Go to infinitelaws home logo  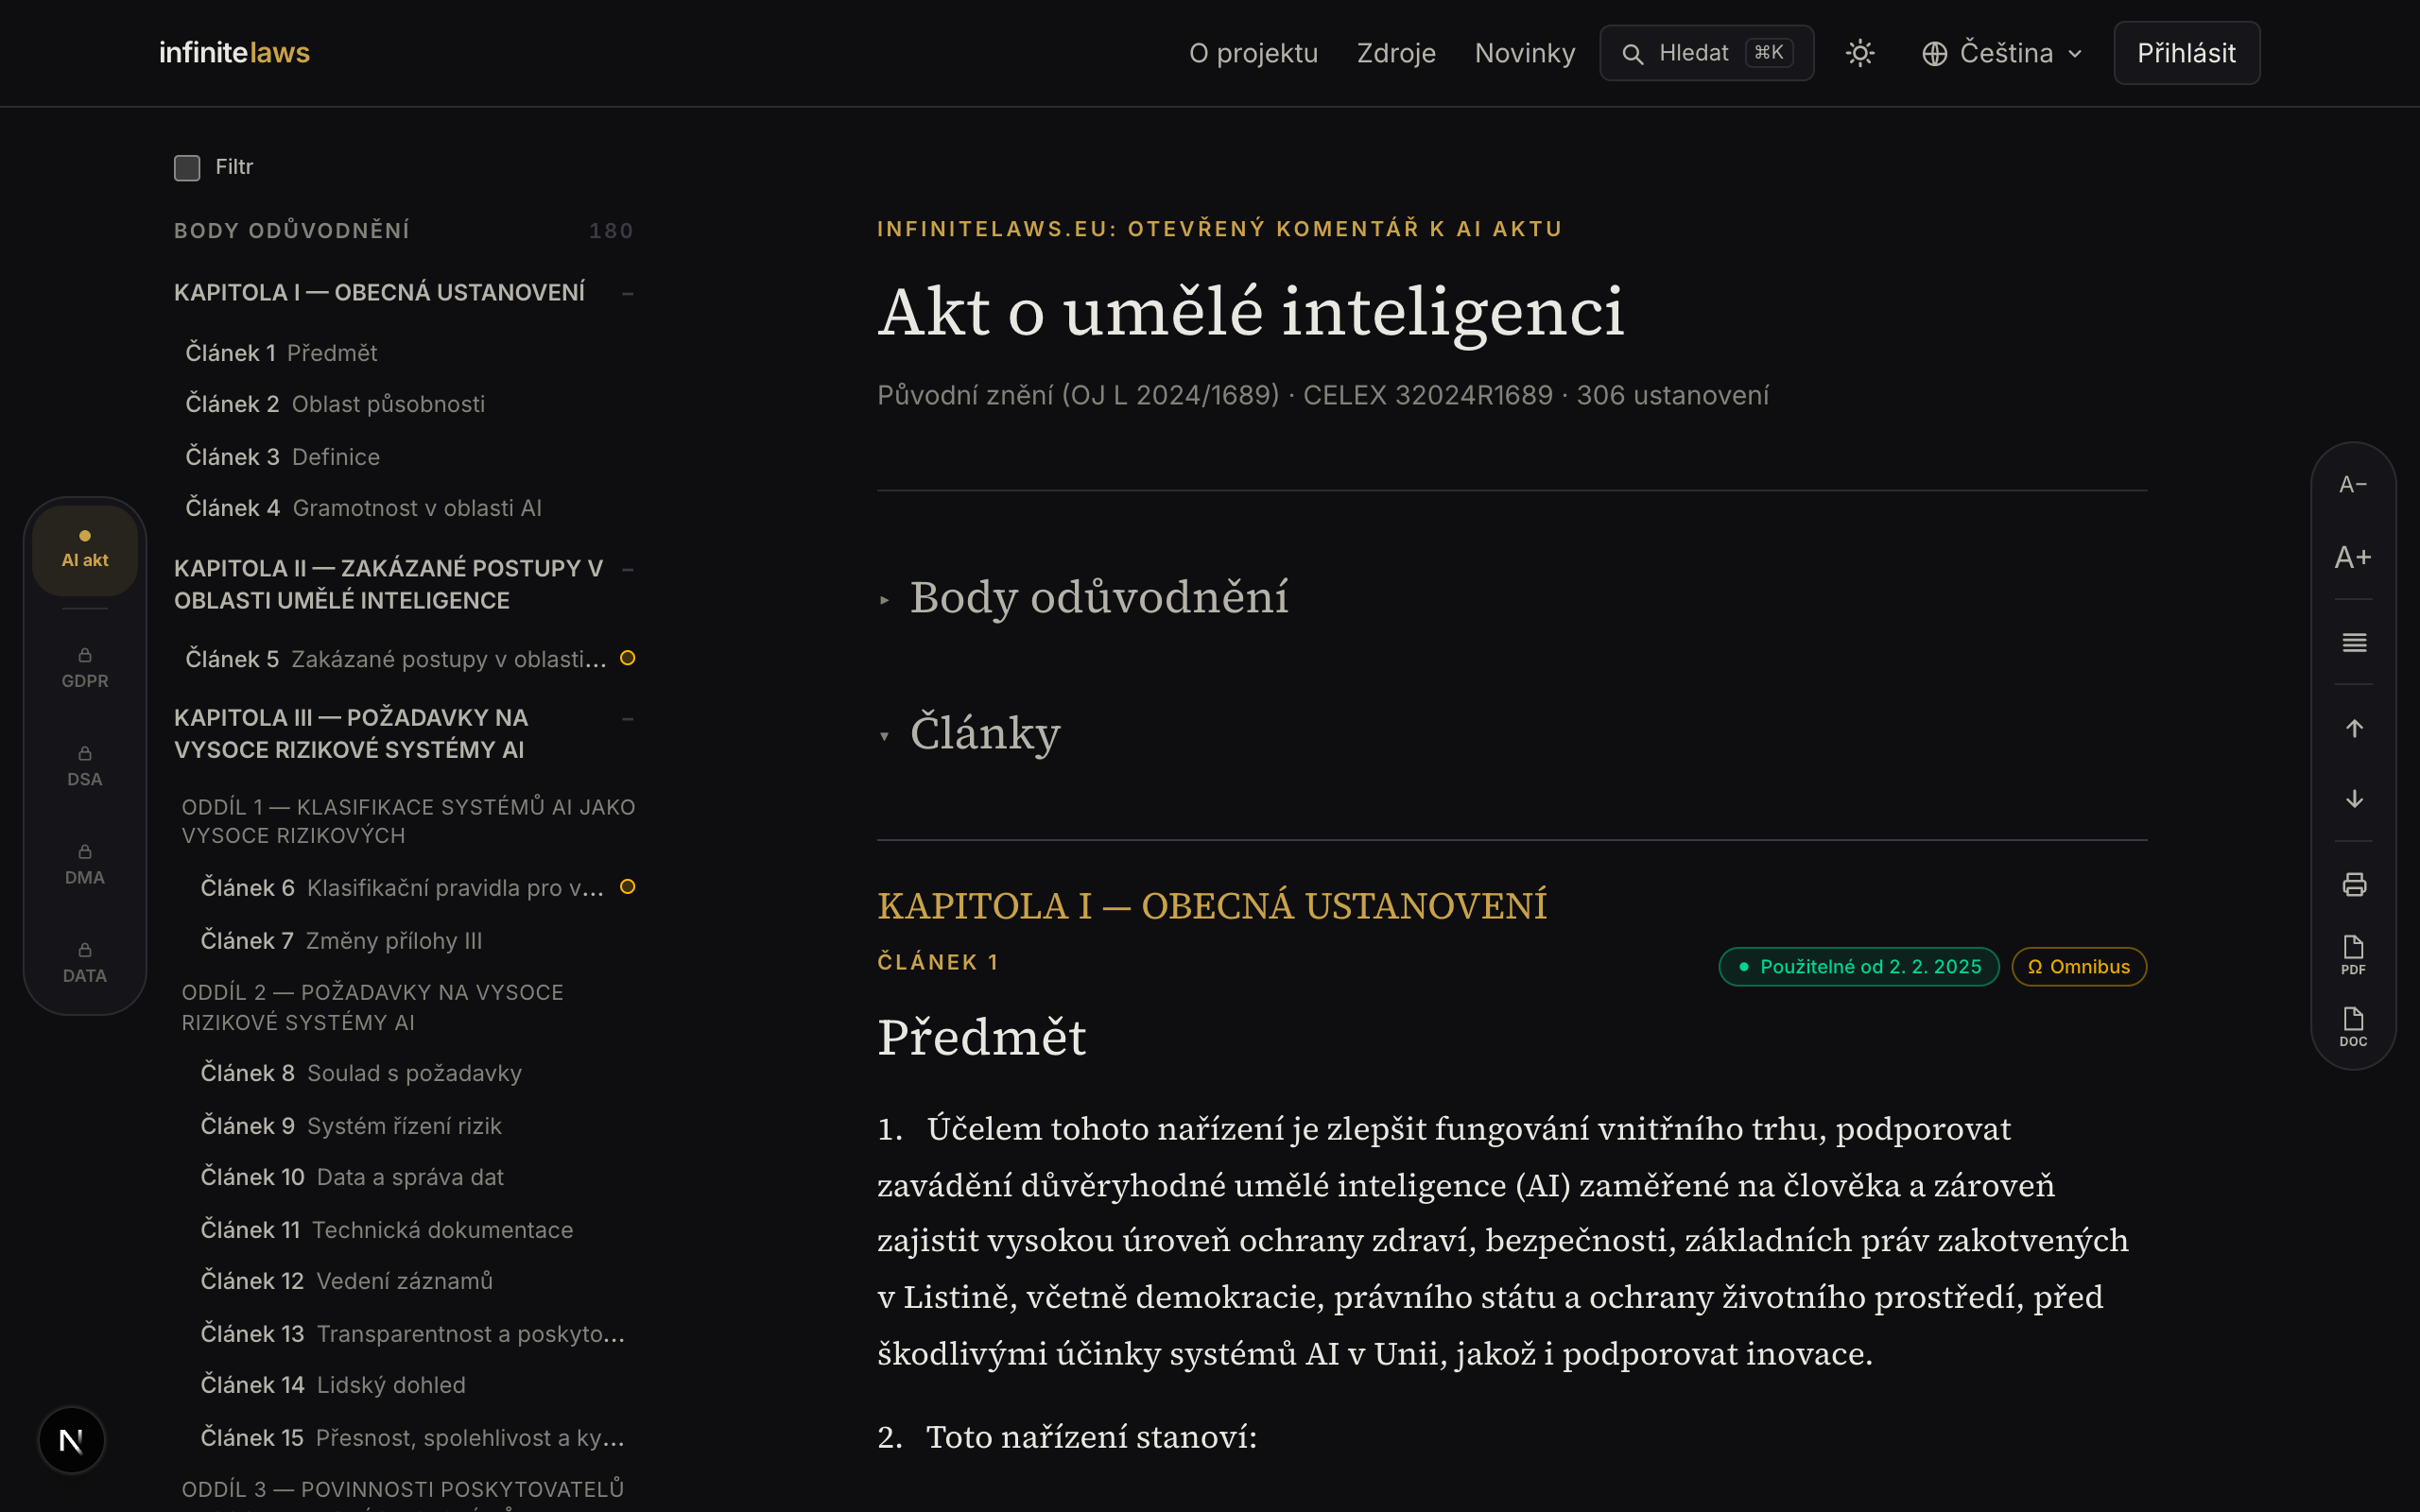coord(234,53)
